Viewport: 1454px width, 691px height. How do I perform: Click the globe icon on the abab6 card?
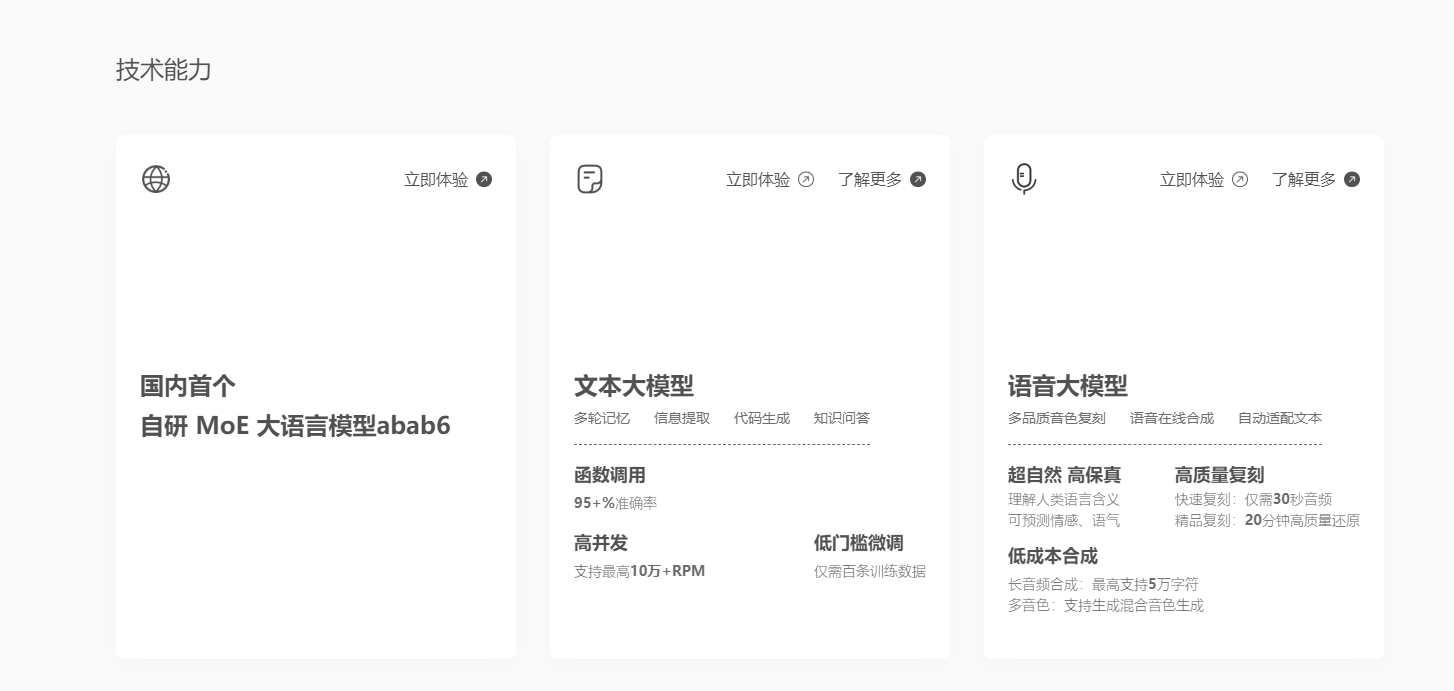[x=156, y=179]
